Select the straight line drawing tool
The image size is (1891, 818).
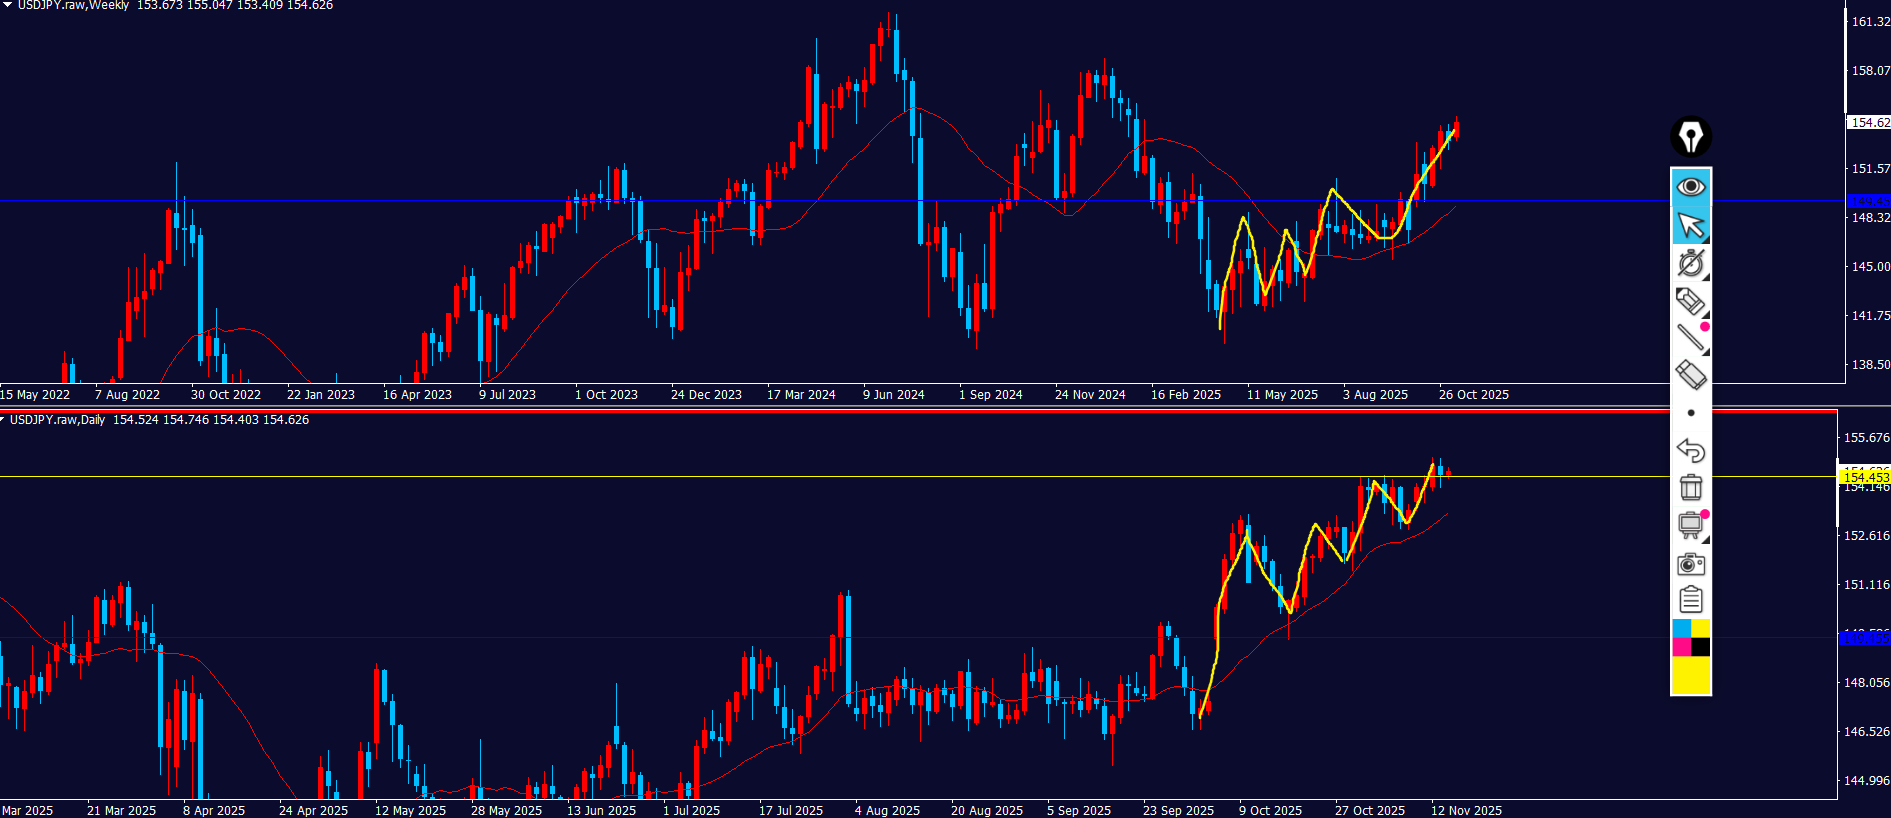point(1690,338)
